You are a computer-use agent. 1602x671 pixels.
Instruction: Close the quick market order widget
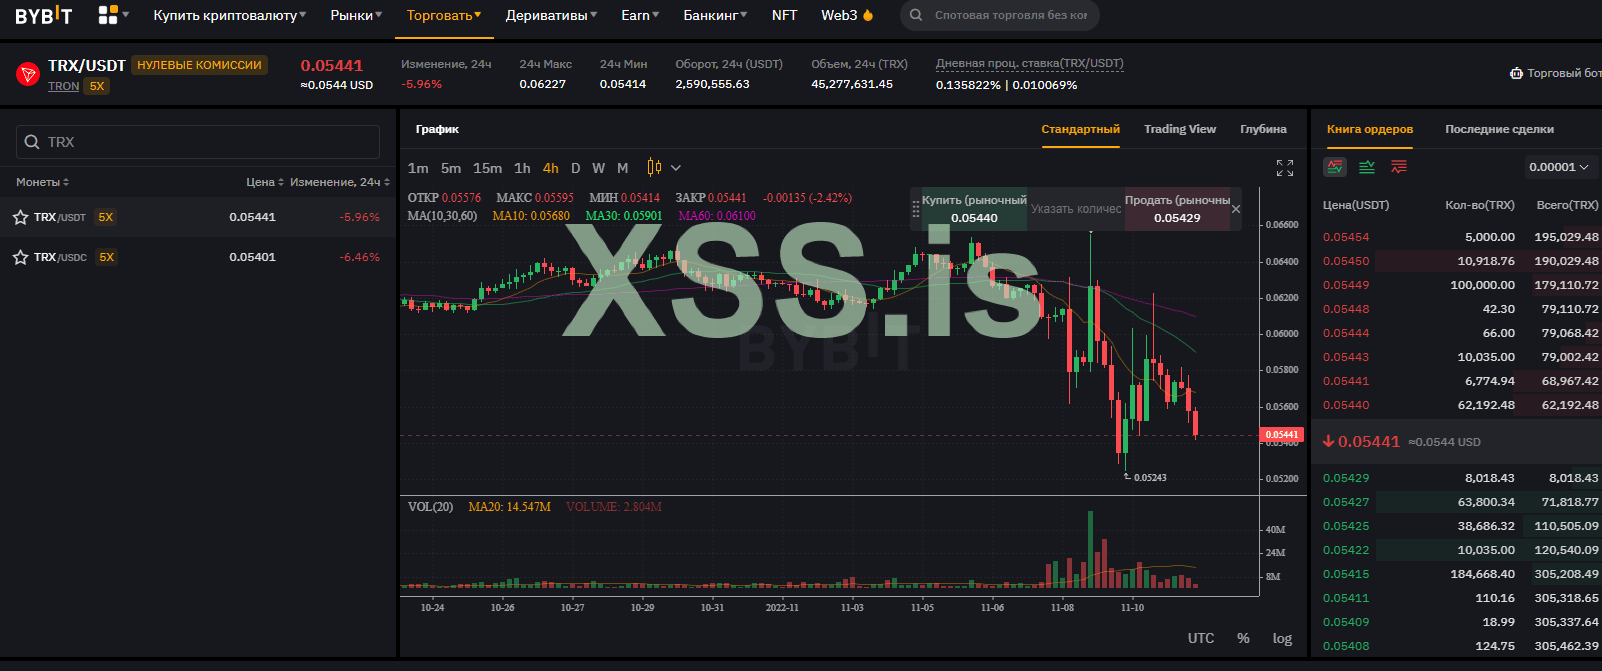pyautogui.click(x=1236, y=209)
